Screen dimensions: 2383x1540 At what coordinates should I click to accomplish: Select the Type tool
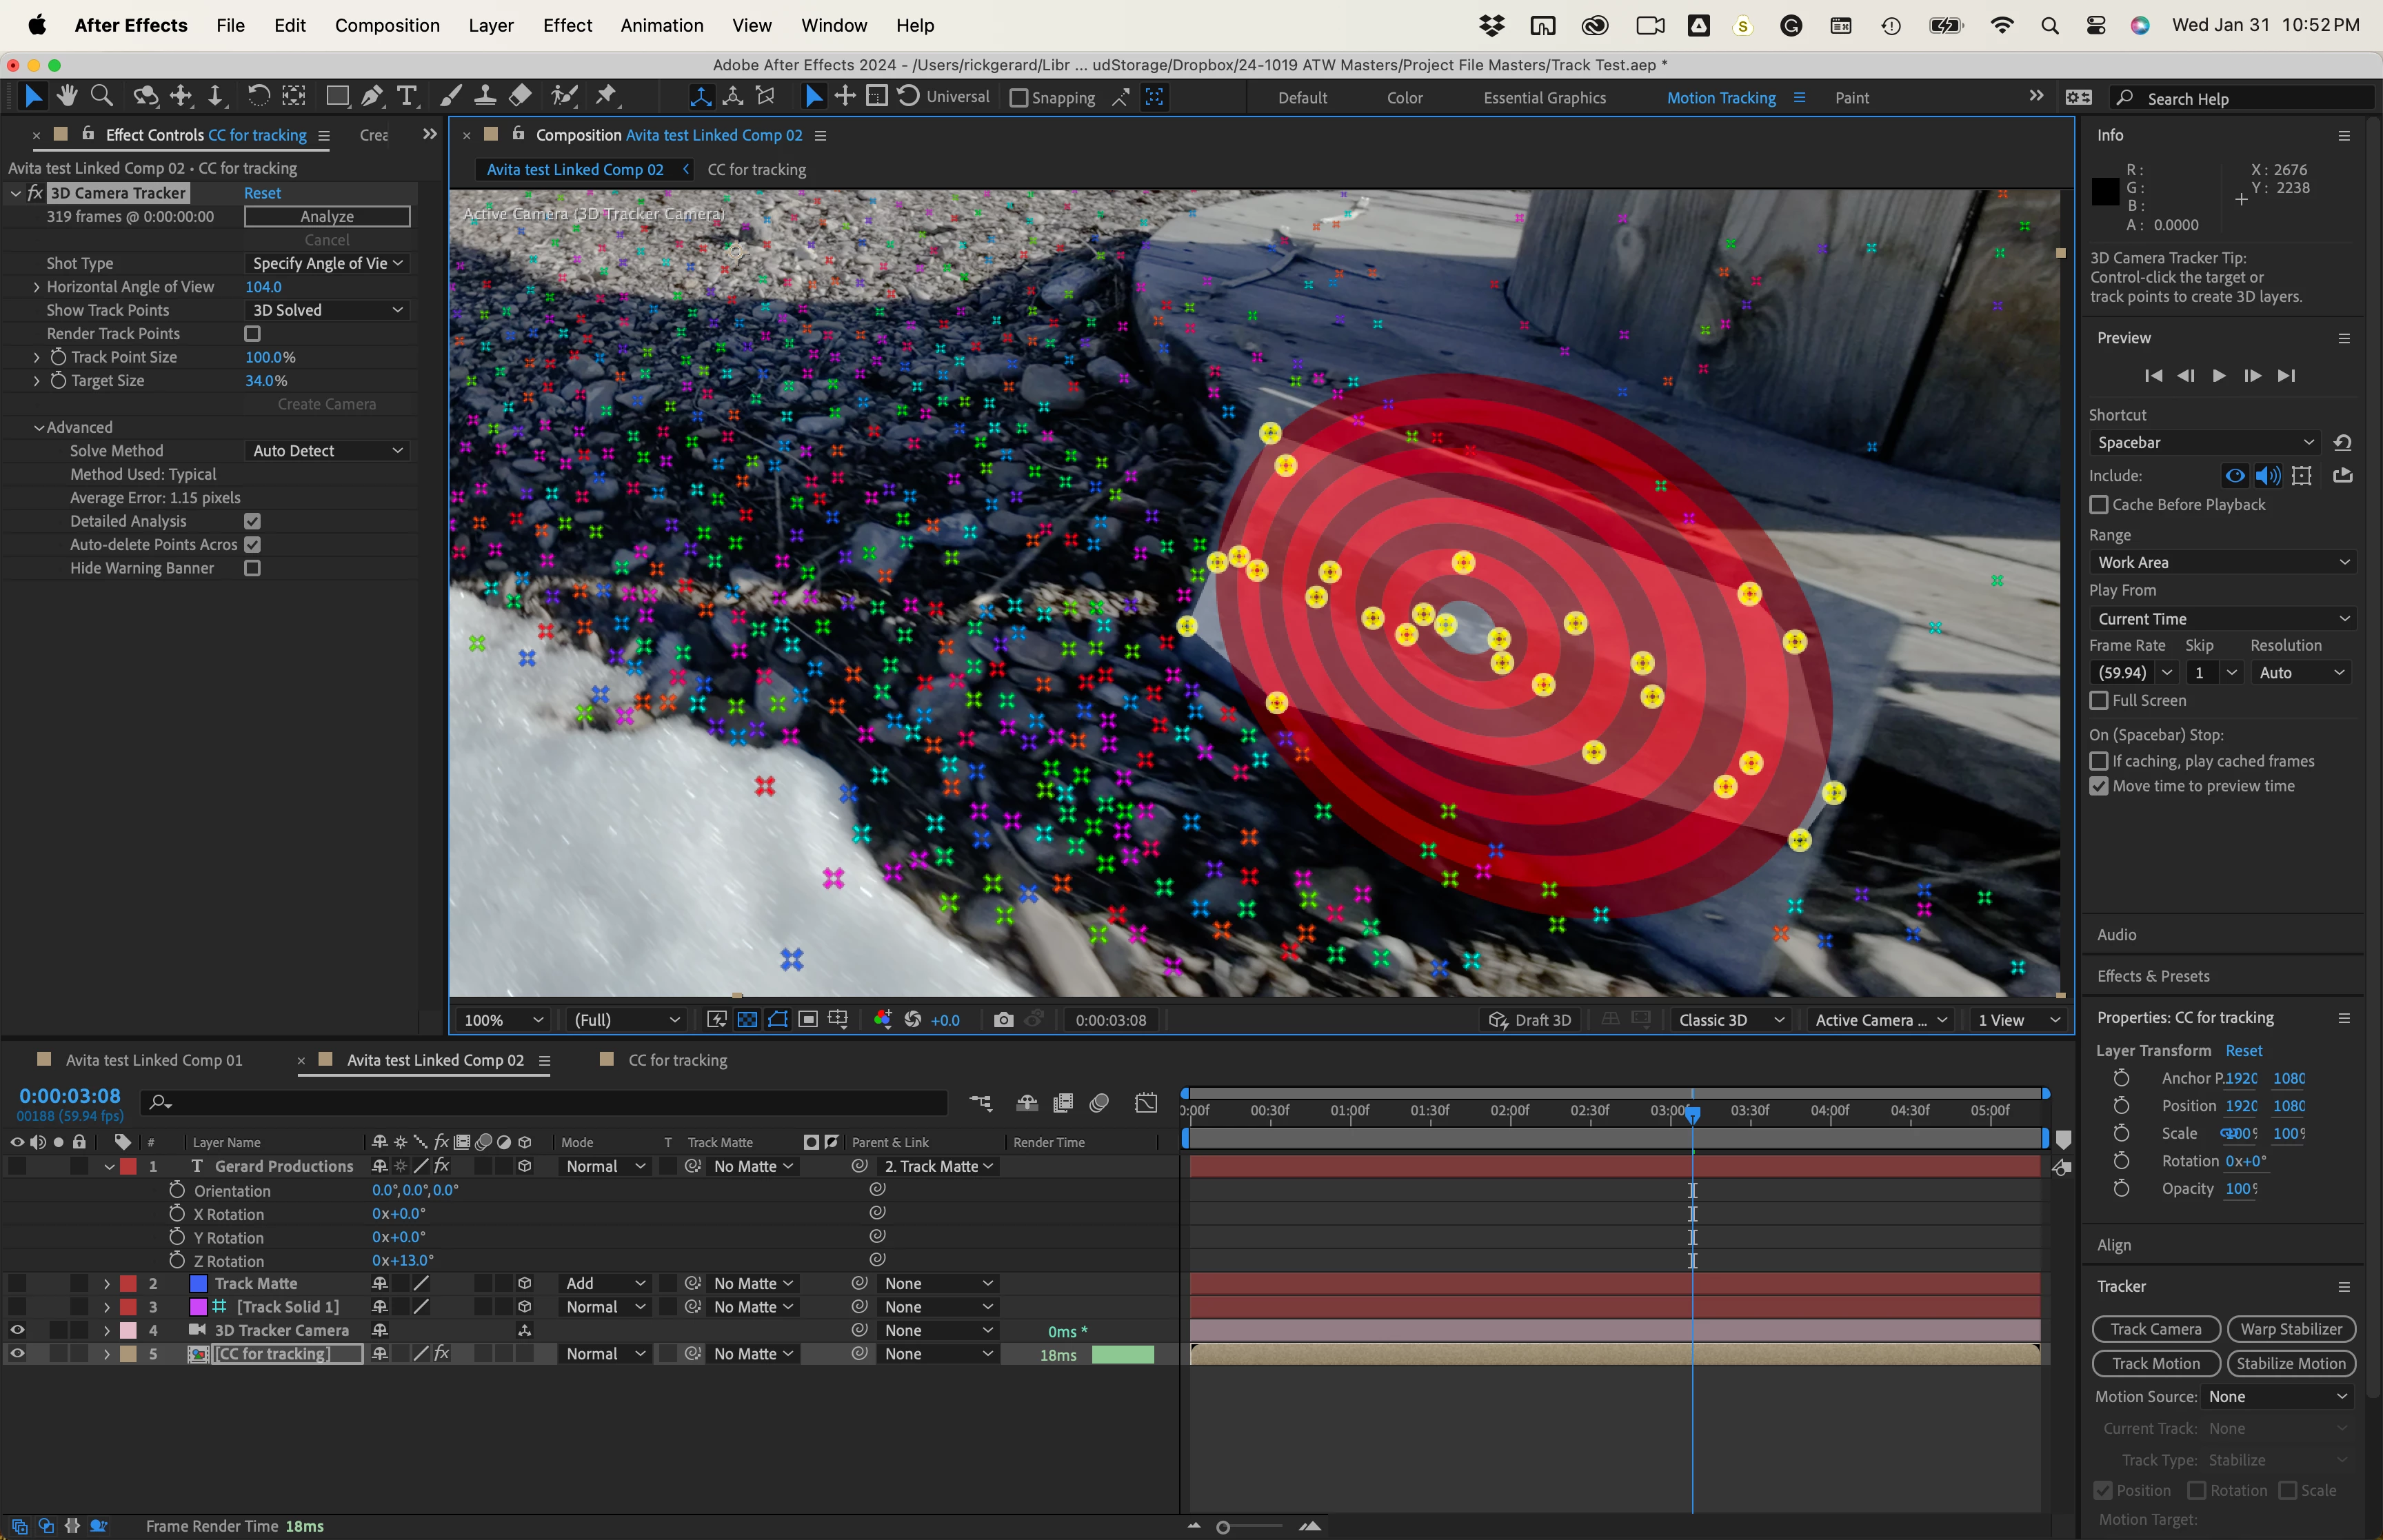[x=406, y=96]
